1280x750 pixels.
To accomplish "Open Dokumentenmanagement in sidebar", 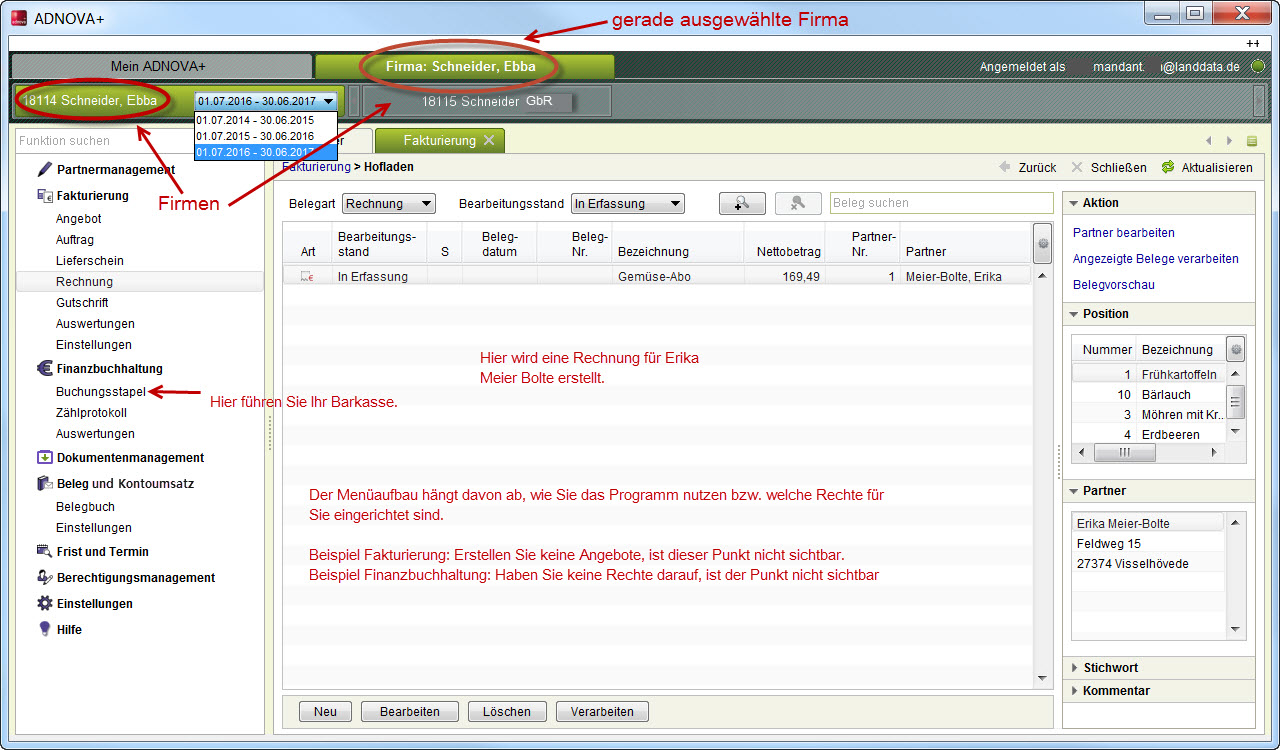I will click(130, 458).
